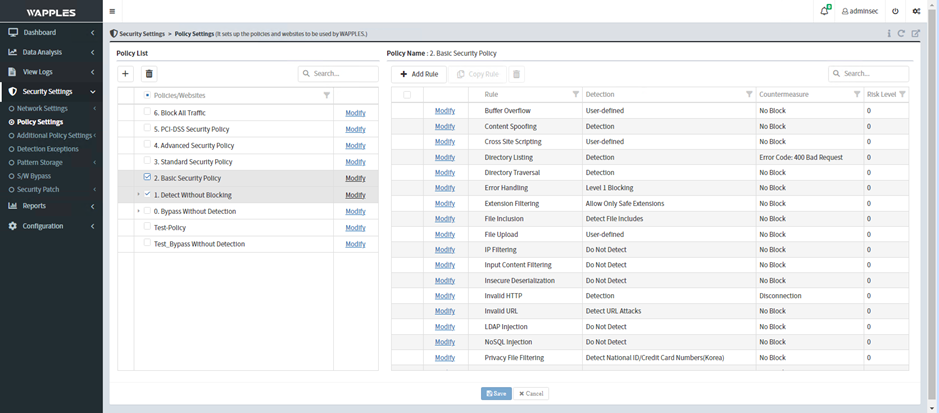The height and width of the screenshot is (413, 939).
Task: Click the notification bell icon
Action: point(824,11)
